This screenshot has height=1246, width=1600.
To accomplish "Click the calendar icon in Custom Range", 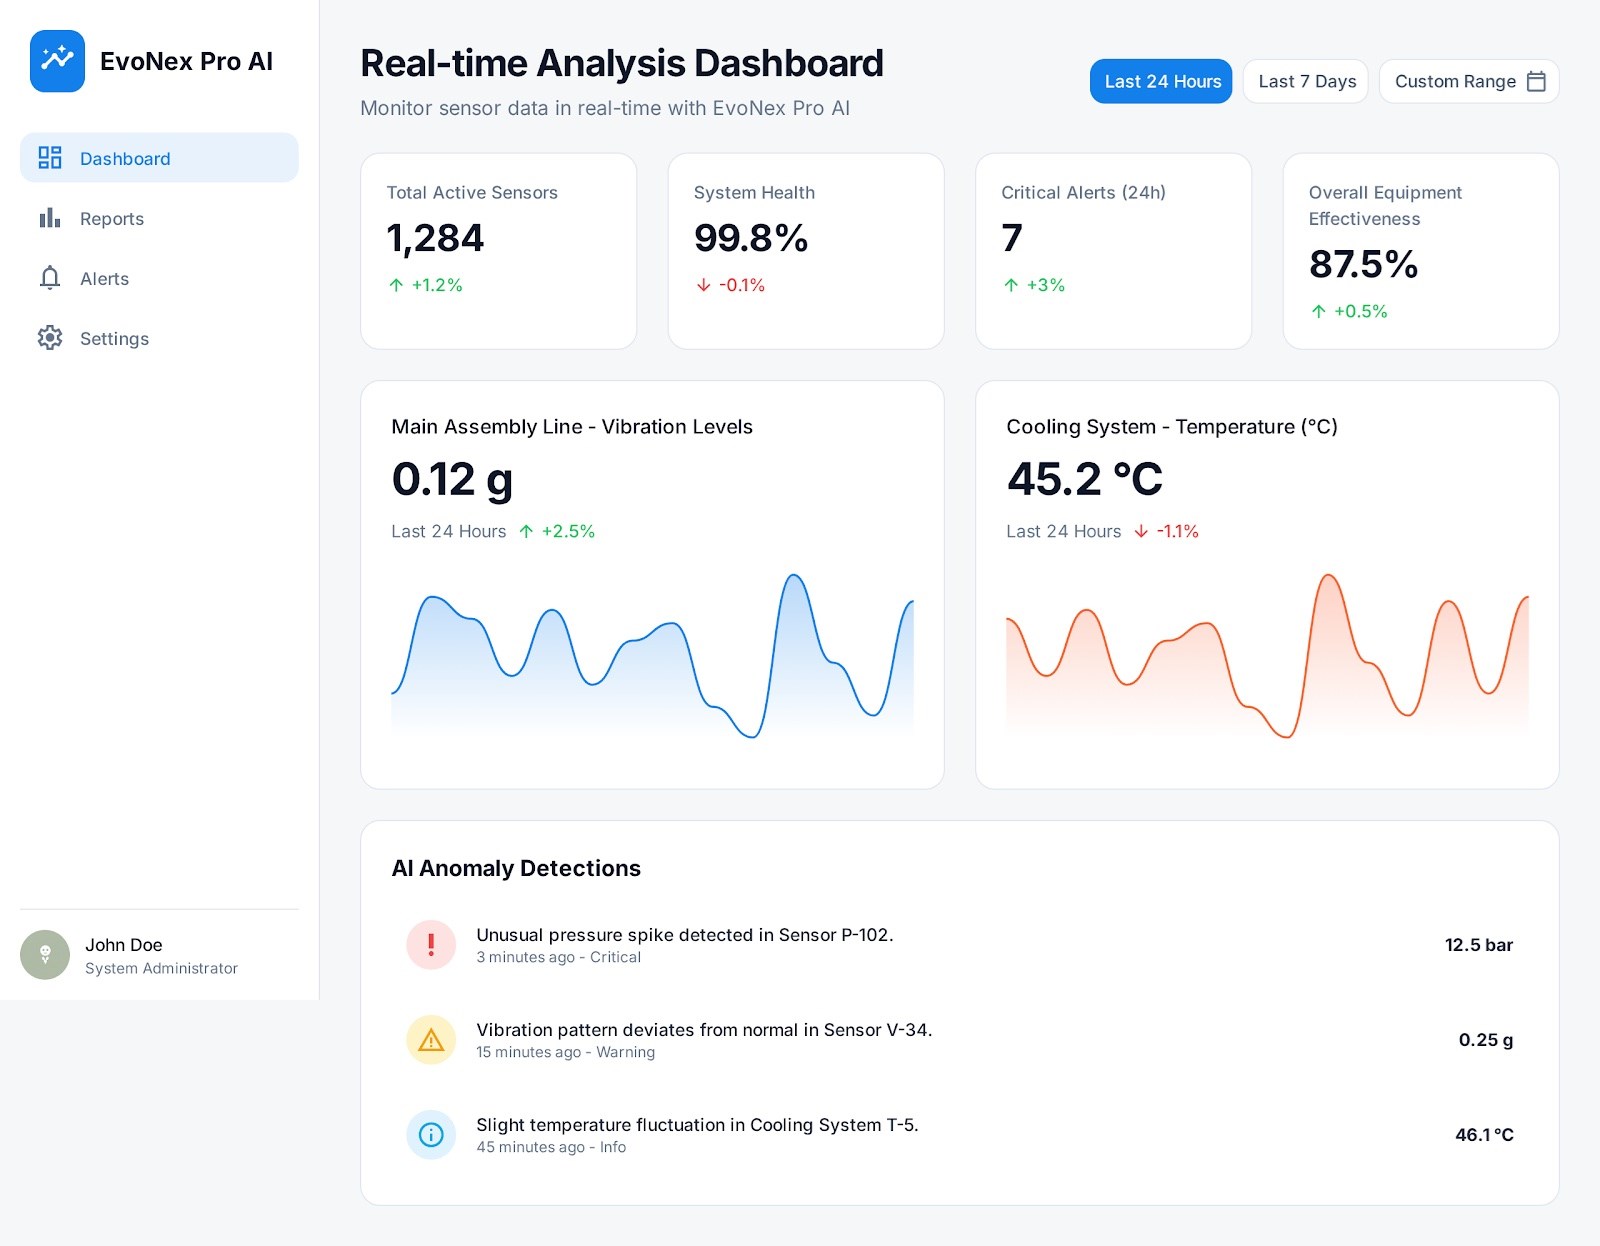I will pos(1536,81).
